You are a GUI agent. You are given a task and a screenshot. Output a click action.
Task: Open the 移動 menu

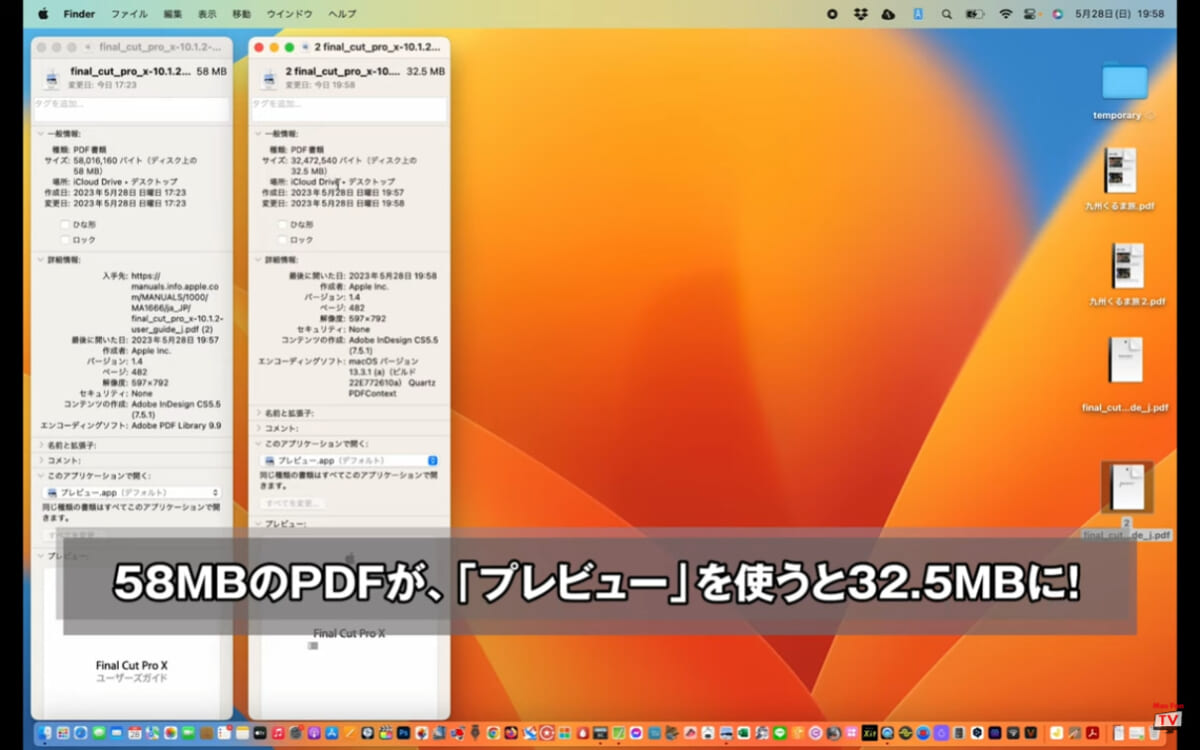click(241, 14)
